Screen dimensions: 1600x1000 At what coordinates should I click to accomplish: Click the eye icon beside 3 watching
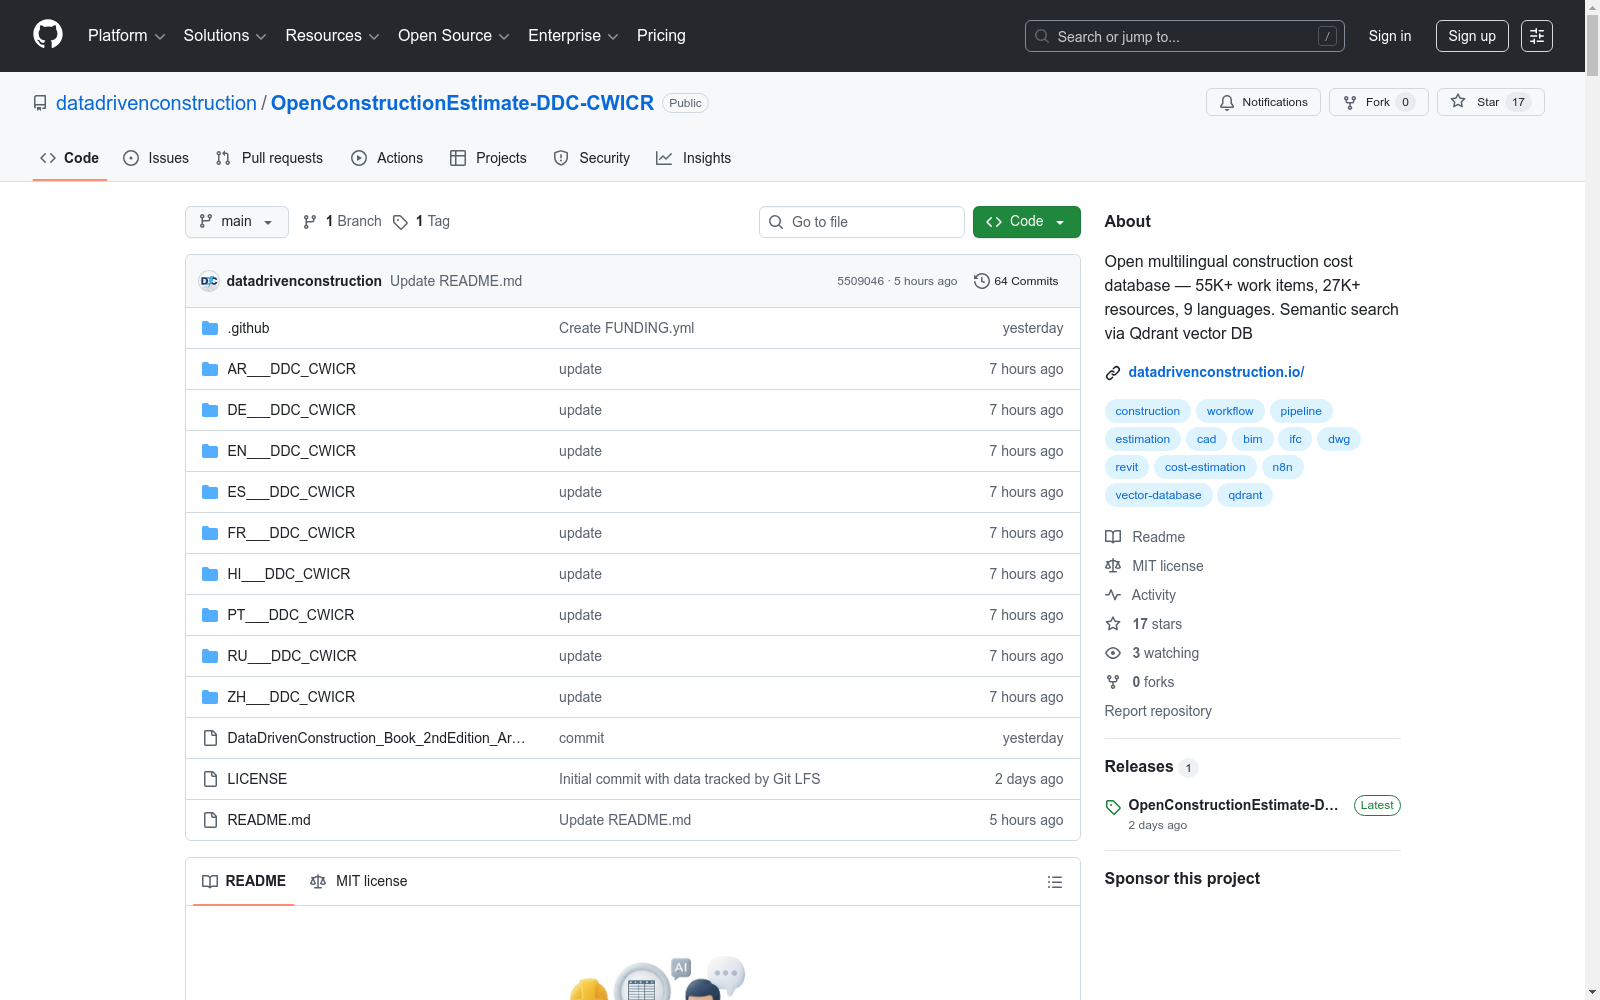pos(1113,653)
